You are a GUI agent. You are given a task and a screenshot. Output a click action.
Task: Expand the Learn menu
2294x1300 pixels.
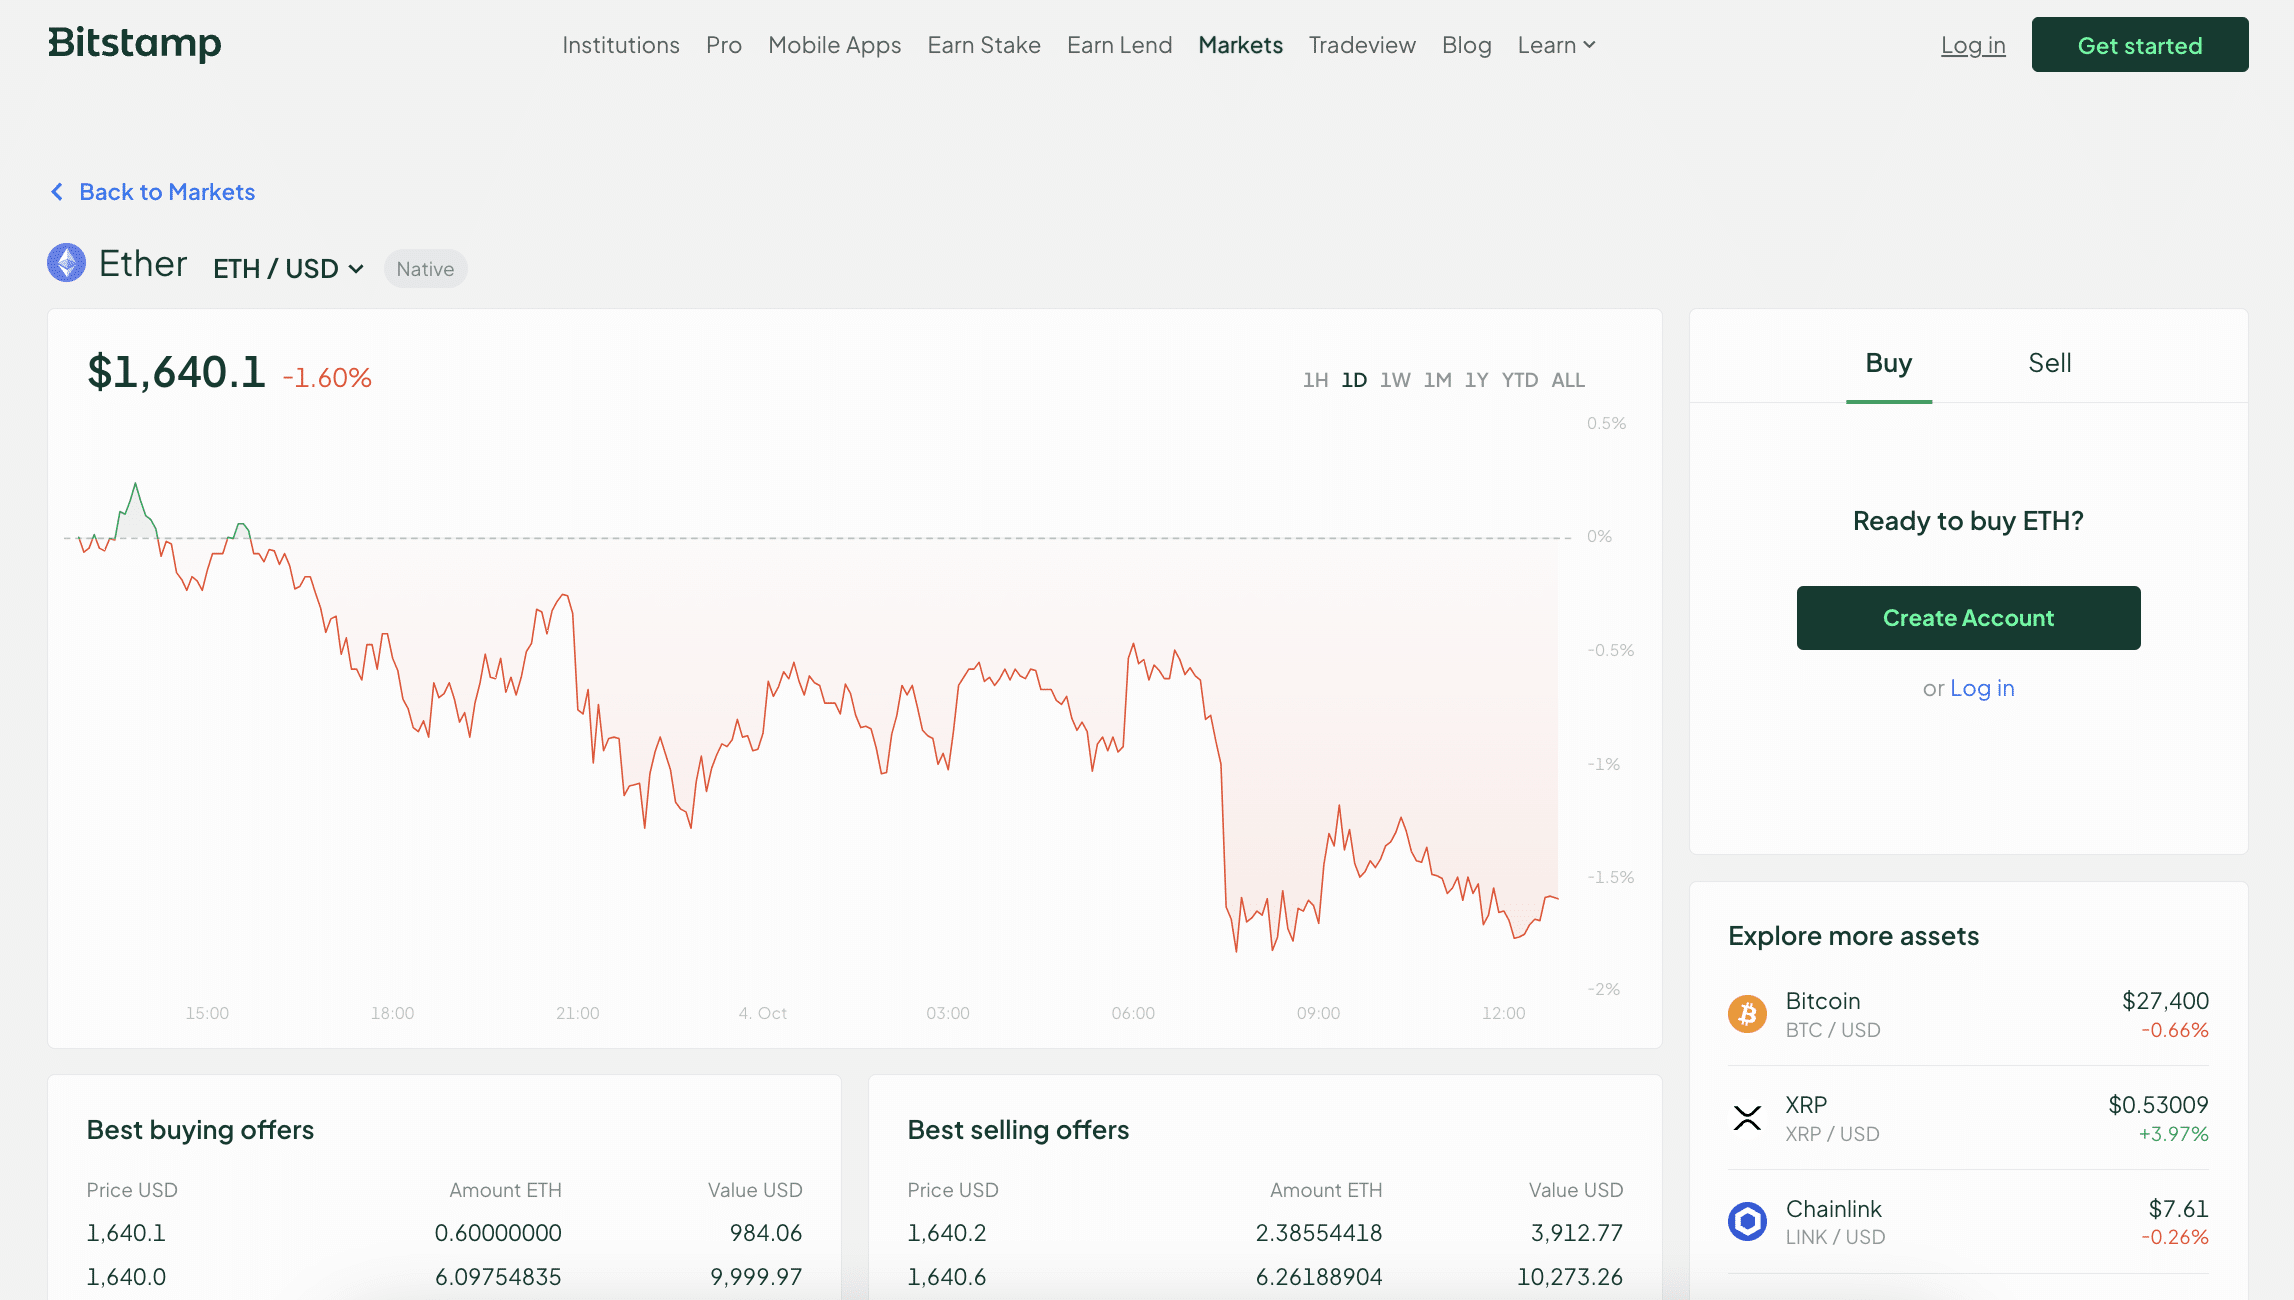[1558, 44]
